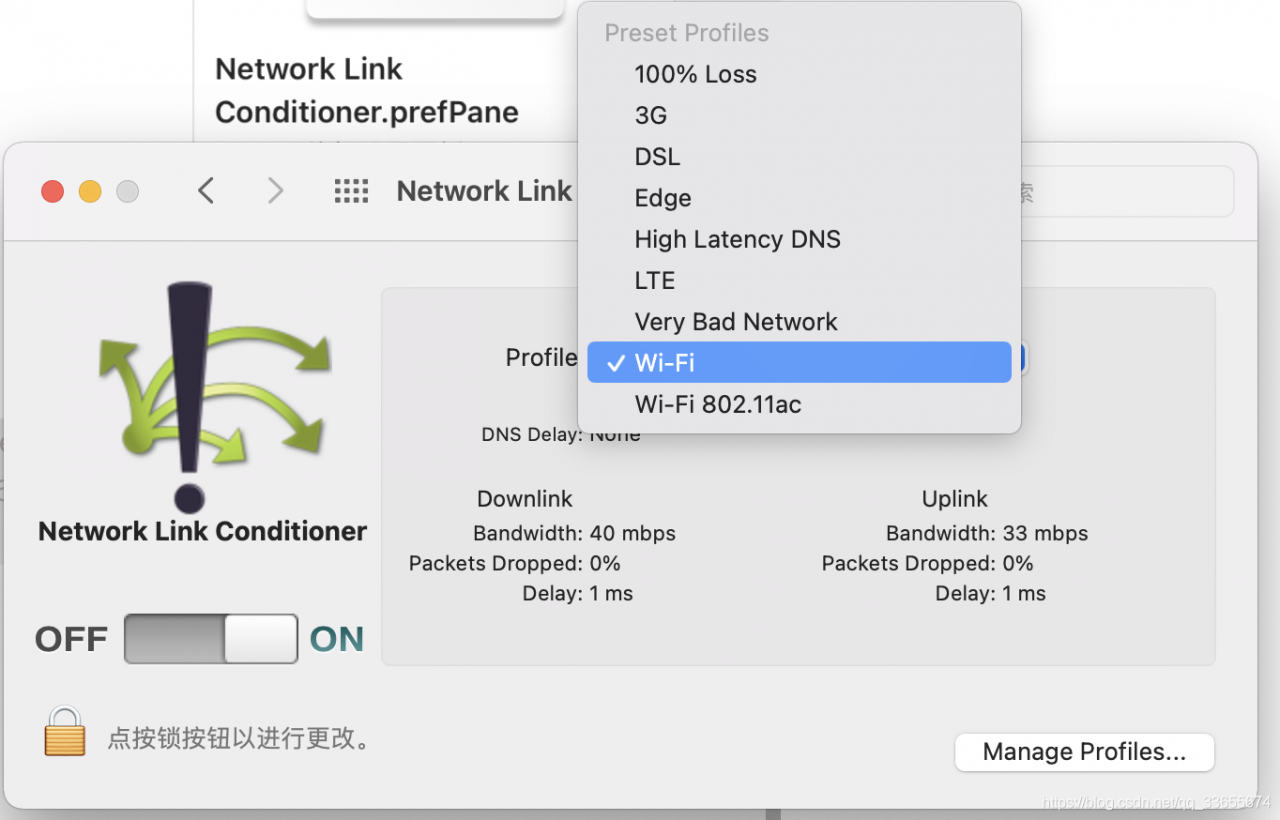Screen dimensions: 1280x820
Task: Select the 100% Loss preset
Action: [799, 74]
